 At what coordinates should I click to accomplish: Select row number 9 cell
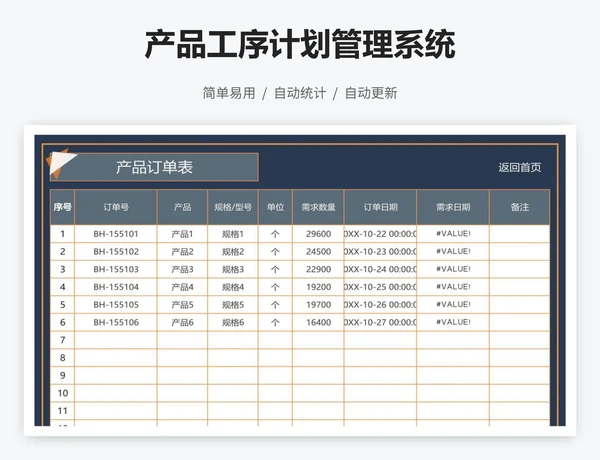(x=62, y=375)
